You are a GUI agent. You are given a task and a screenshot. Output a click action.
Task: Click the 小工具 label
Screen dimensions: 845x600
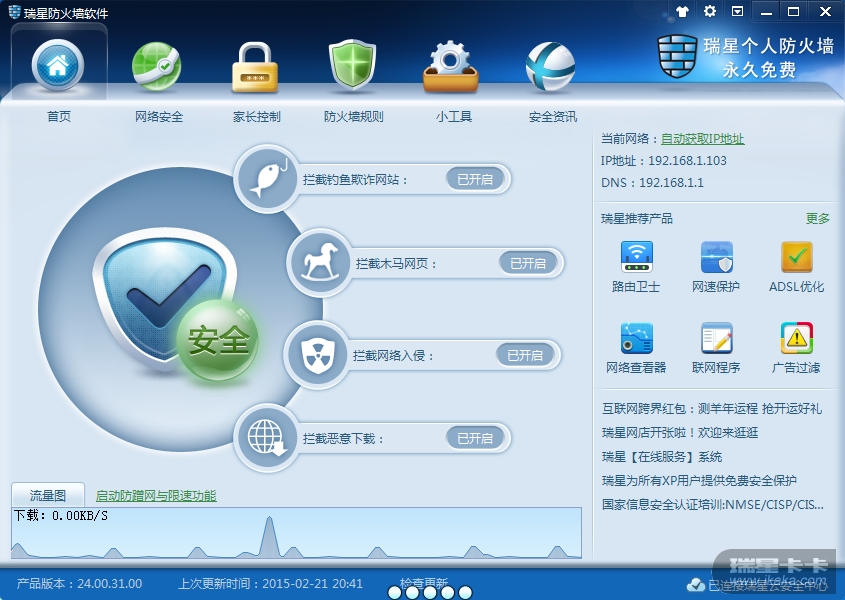(x=454, y=116)
